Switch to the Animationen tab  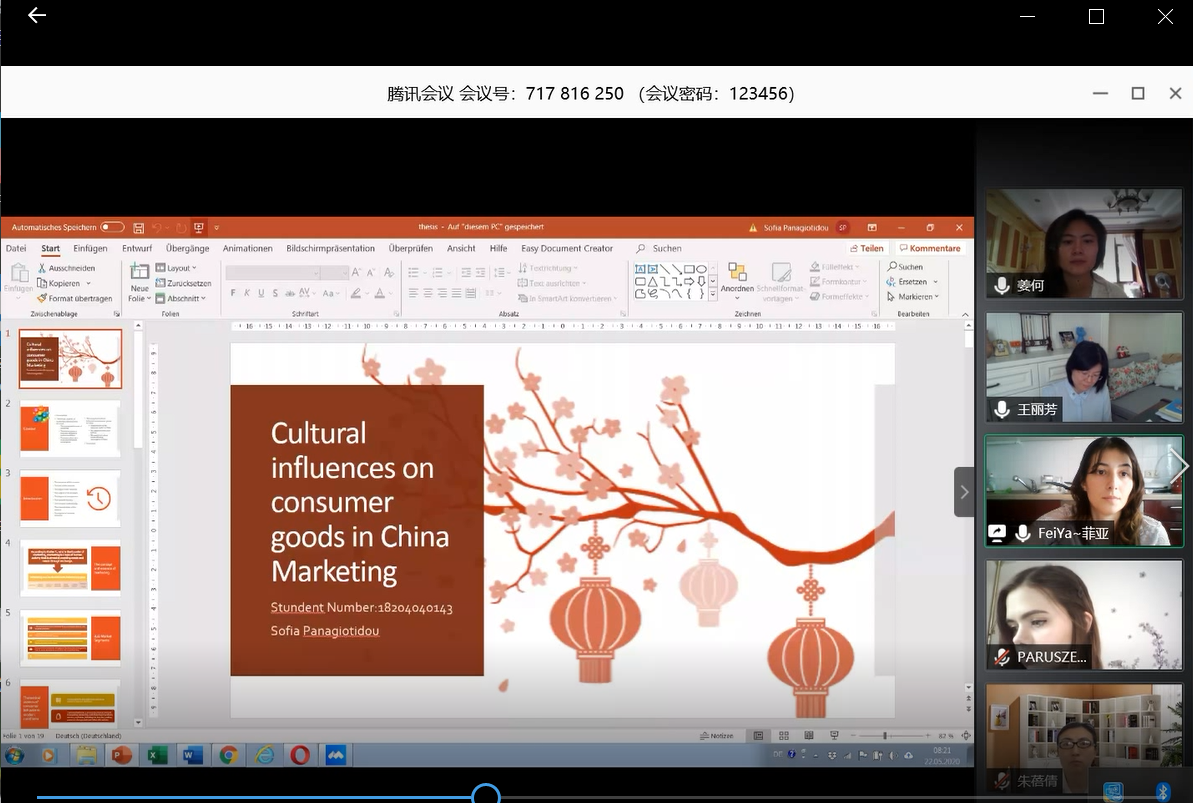click(247, 248)
